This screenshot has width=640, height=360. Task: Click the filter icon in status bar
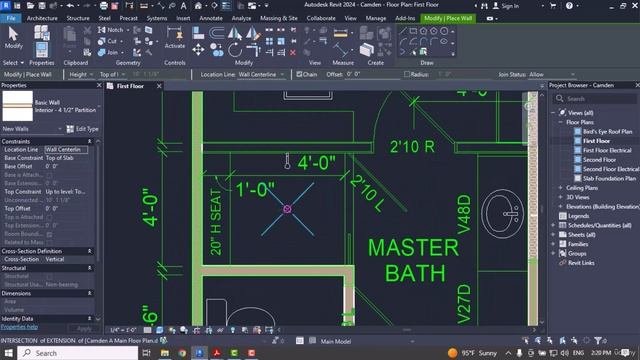pos(598,340)
